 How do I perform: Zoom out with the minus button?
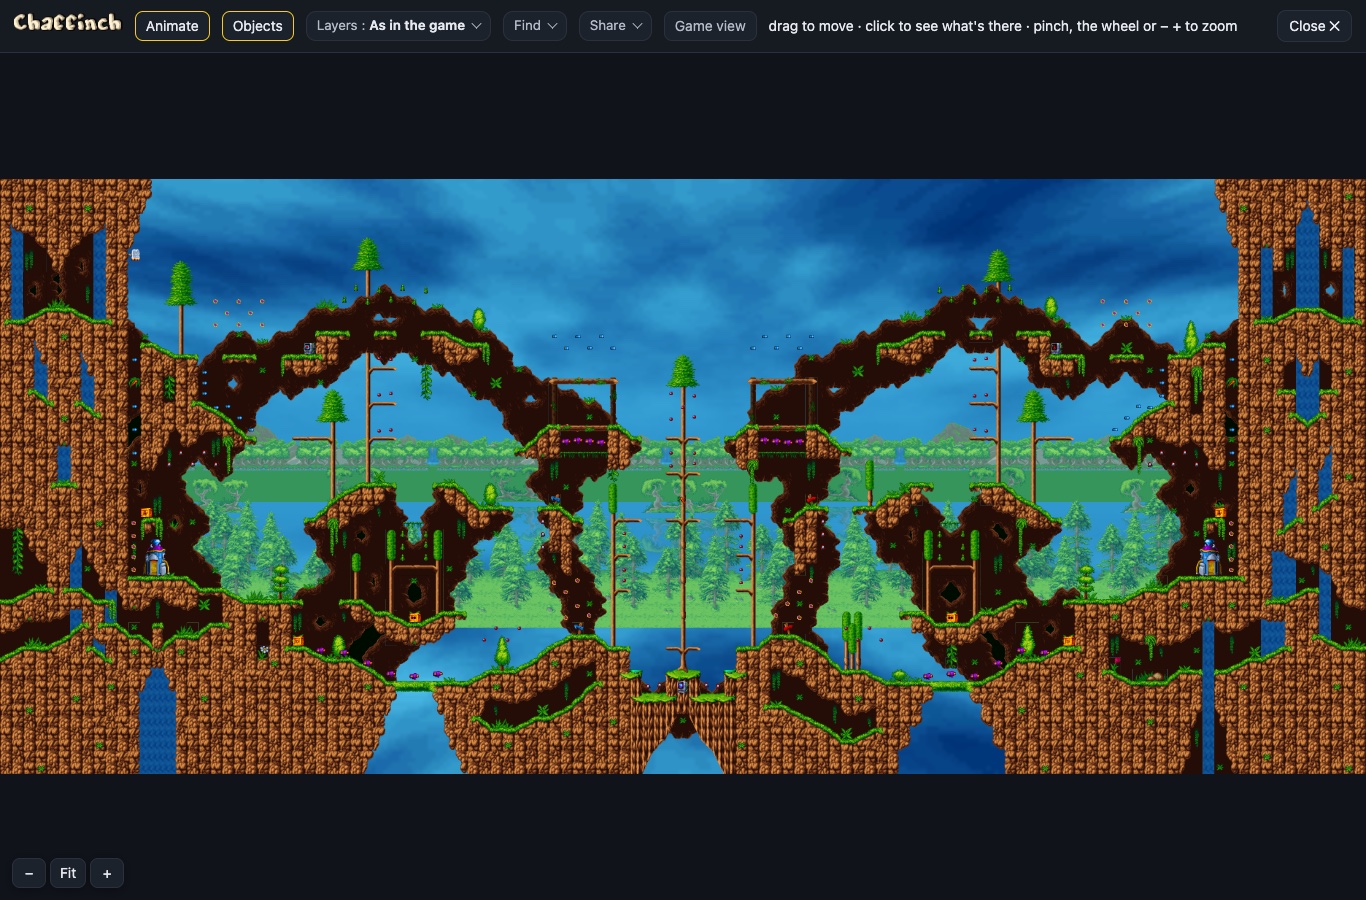click(x=29, y=873)
